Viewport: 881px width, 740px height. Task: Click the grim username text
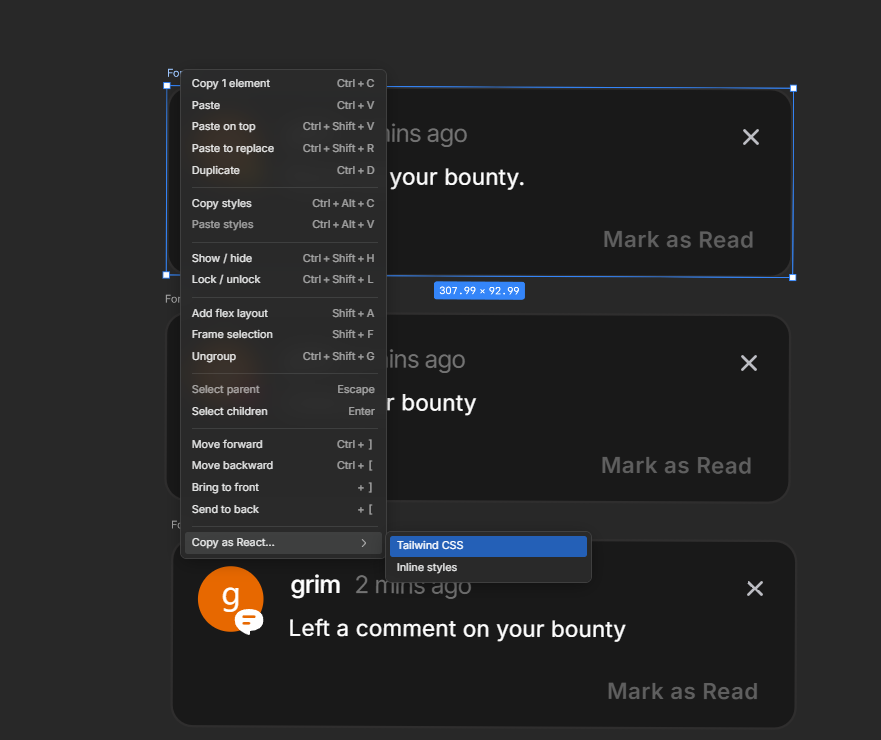pos(315,586)
